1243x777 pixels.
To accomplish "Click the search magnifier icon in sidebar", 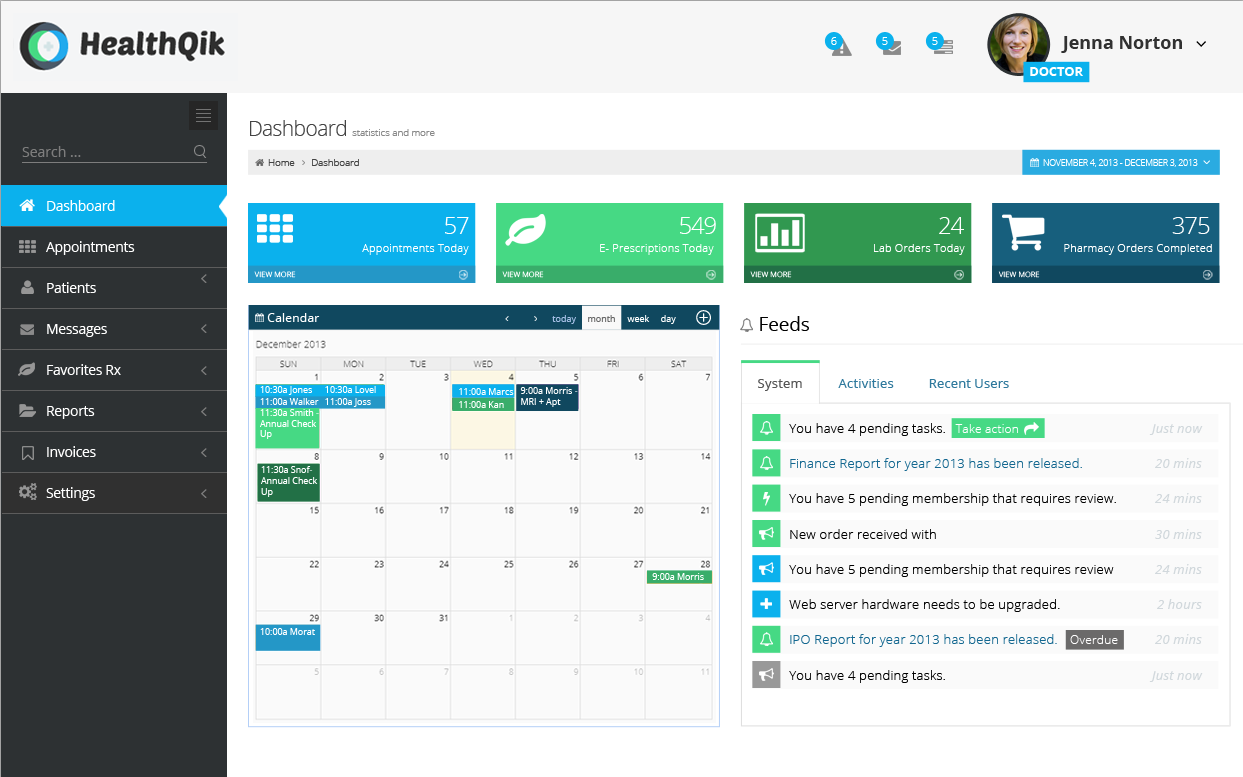I will [x=200, y=152].
